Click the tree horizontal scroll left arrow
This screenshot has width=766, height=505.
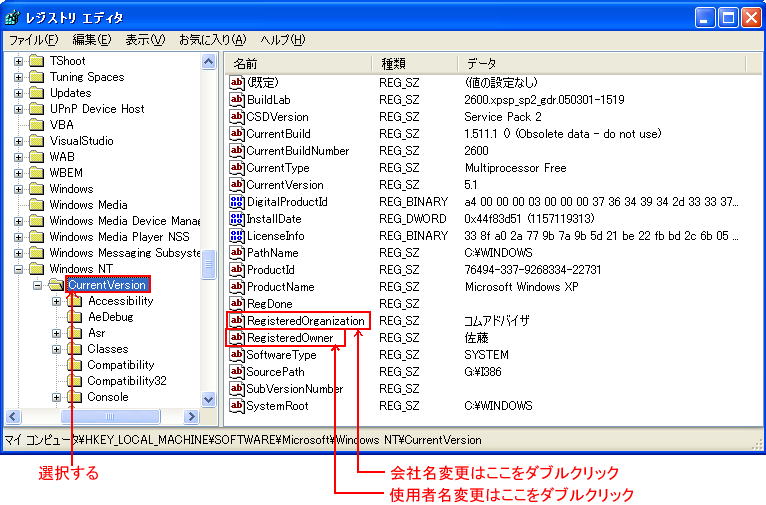pos(13,417)
